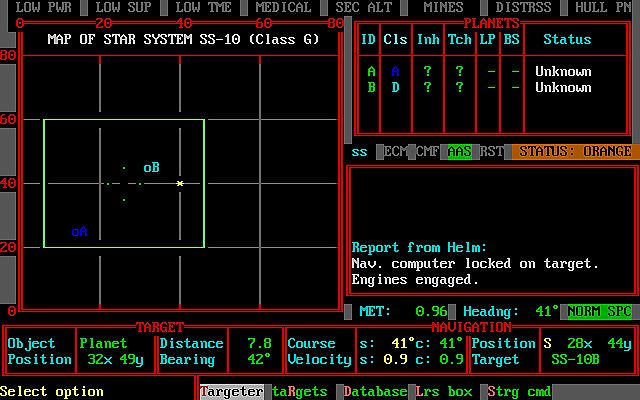The image size is (640, 400).
Task: Click the Planet object type value
Action: (103, 343)
